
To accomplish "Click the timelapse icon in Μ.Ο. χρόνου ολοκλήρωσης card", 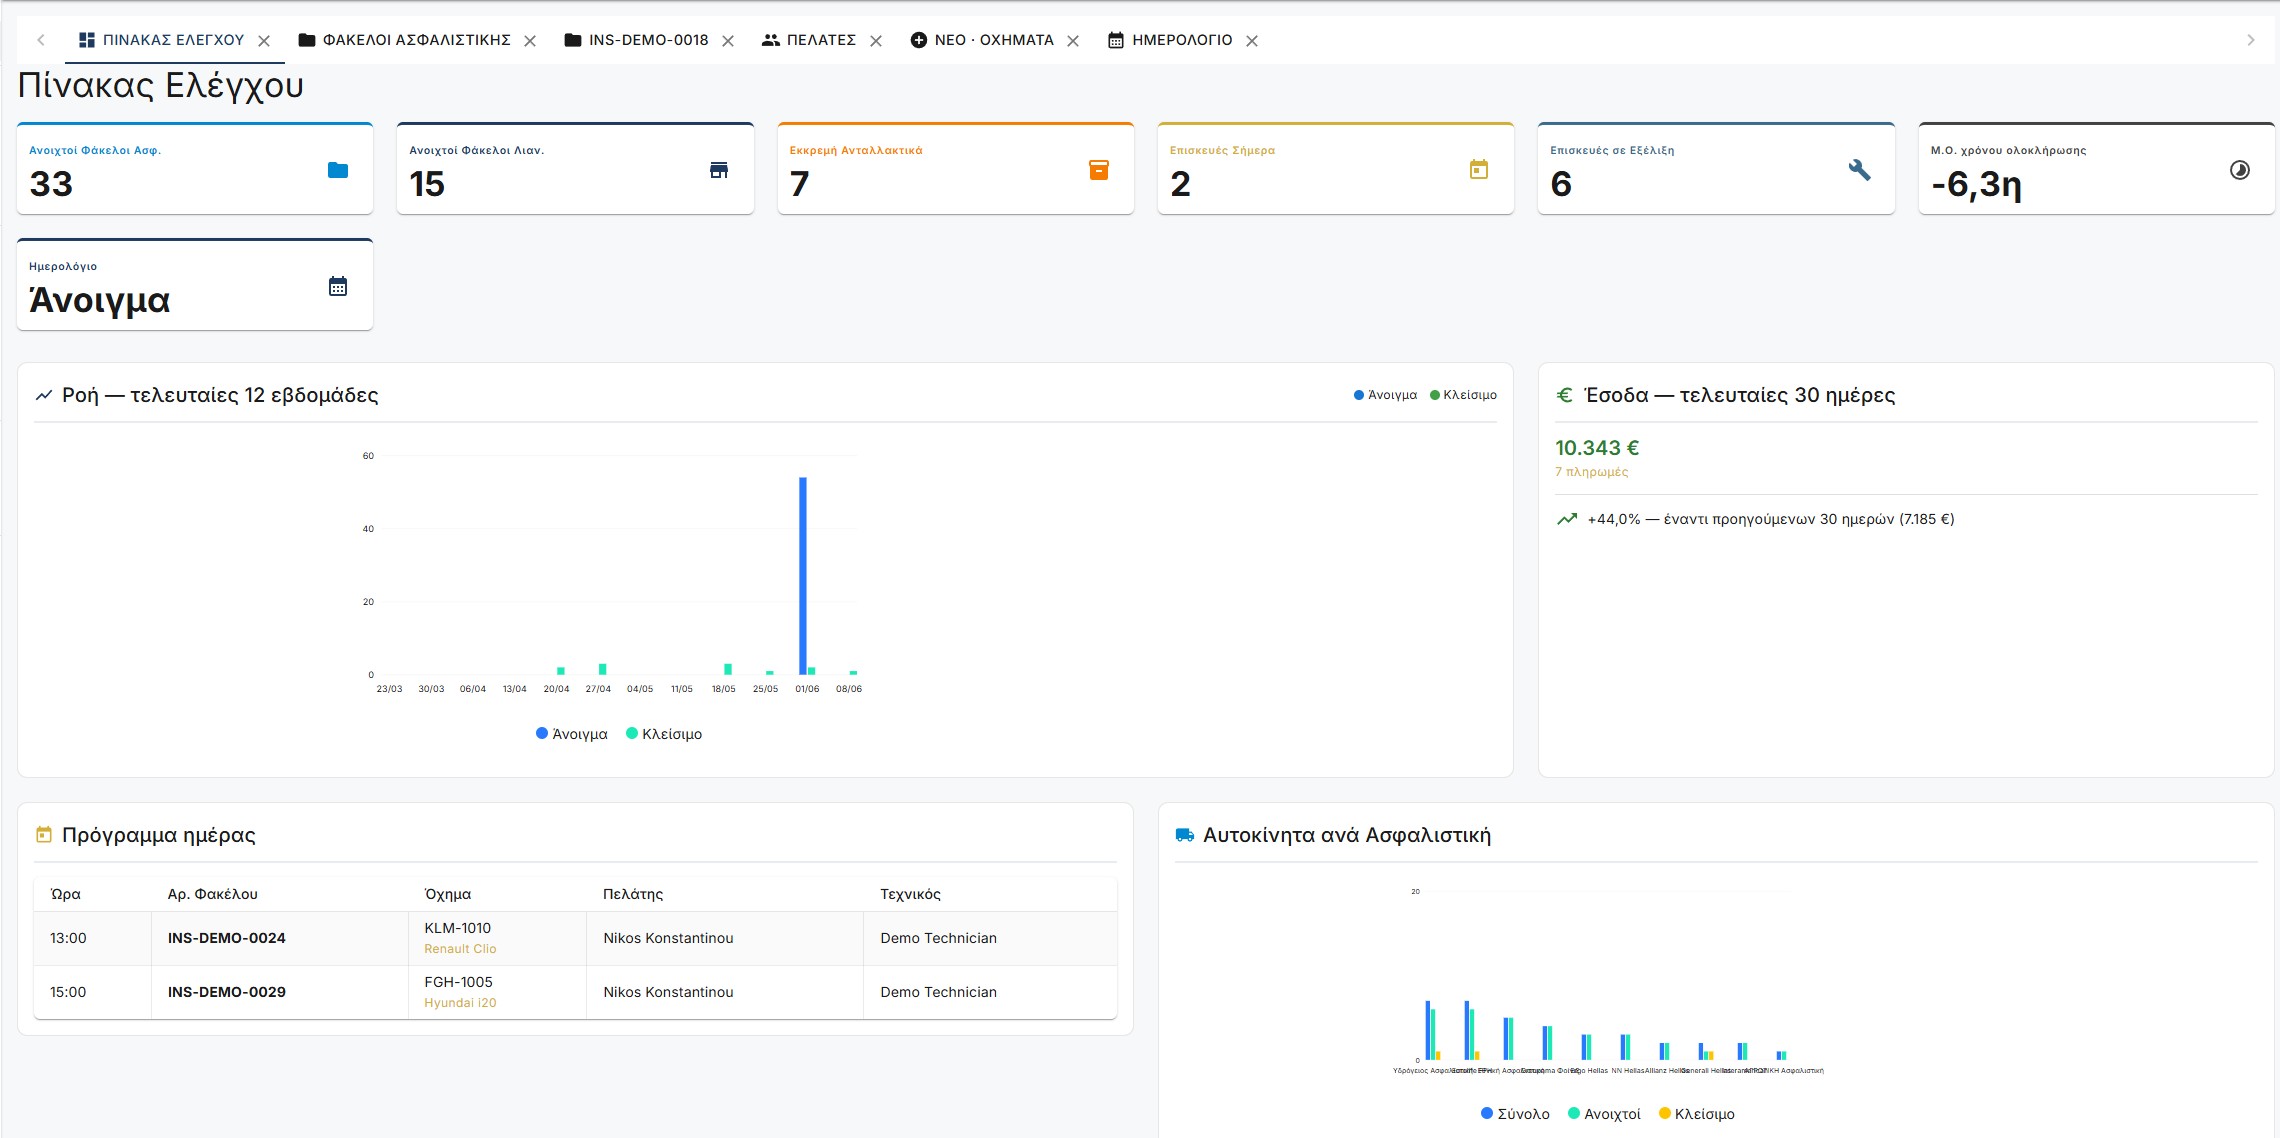I will pos(2240,170).
